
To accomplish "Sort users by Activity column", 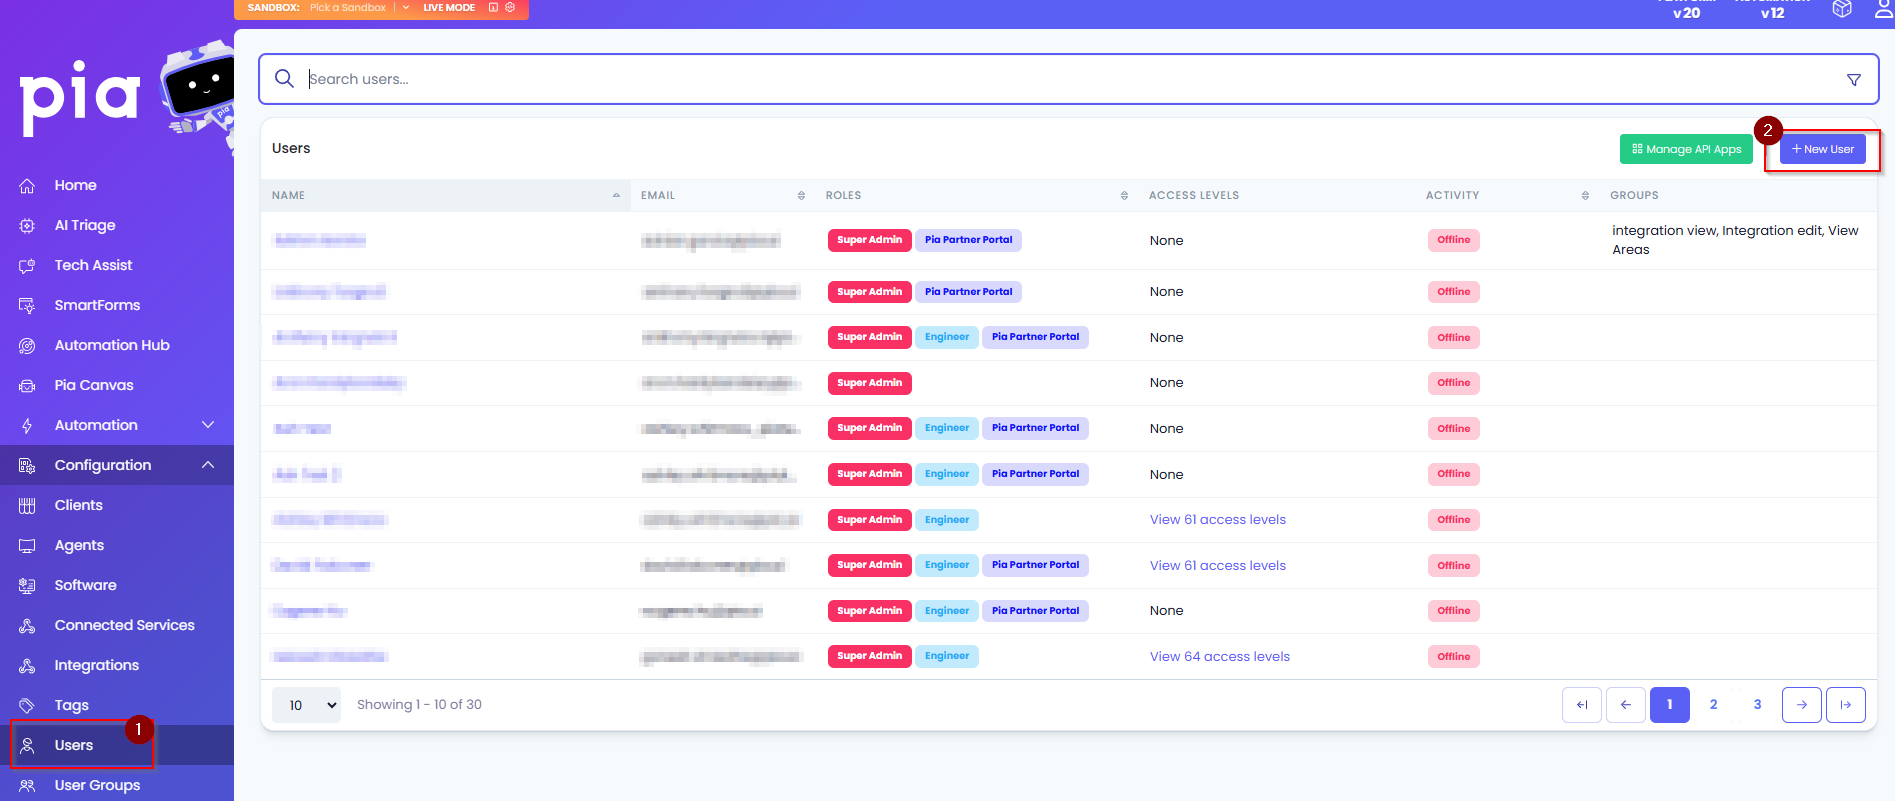I will pos(1585,196).
